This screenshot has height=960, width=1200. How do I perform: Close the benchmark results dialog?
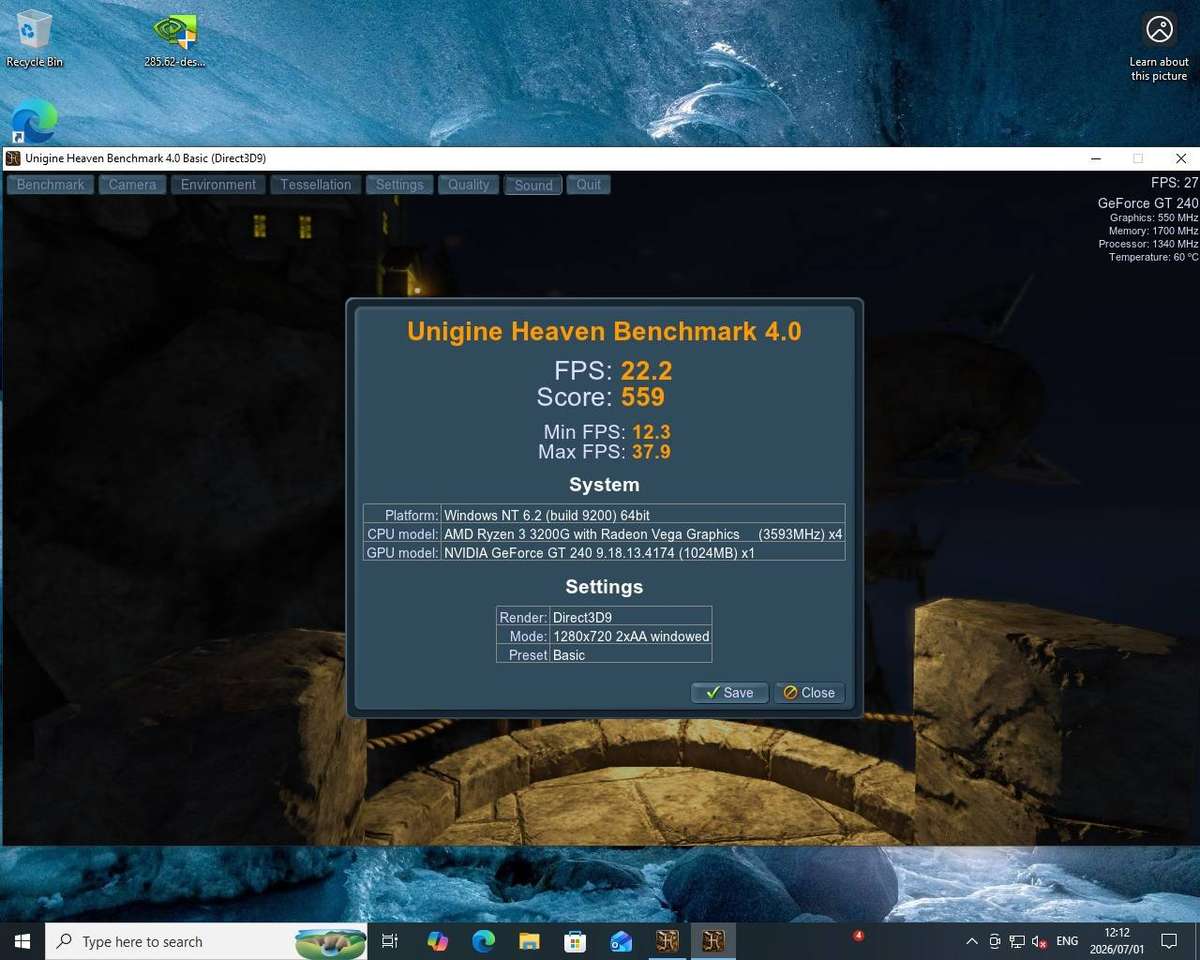809,692
